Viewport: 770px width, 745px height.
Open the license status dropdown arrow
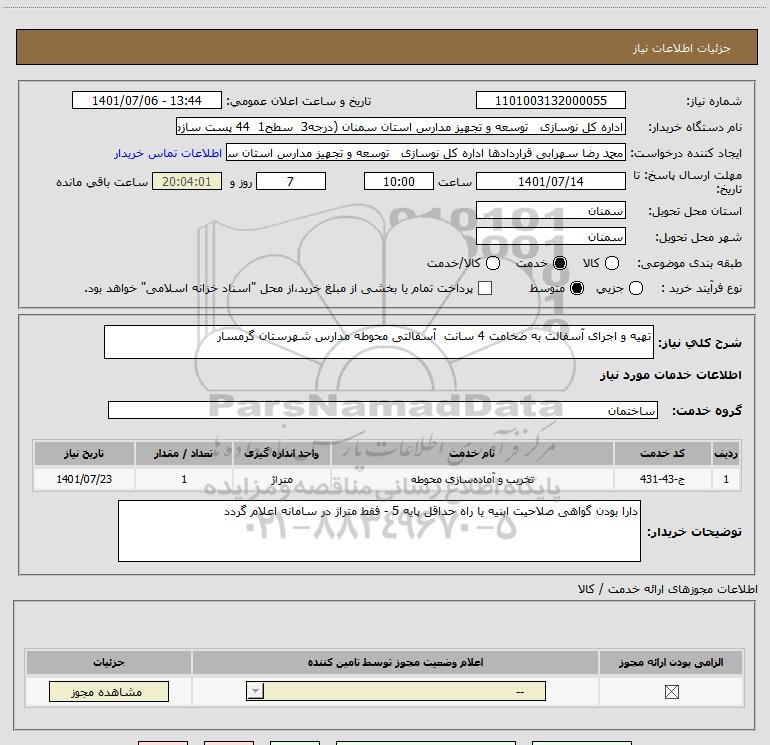click(x=255, y=691)
